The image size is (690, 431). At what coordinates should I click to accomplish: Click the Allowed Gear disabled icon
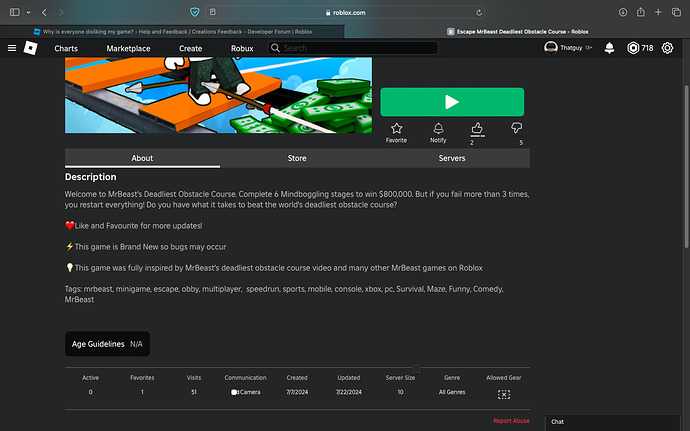(x=504, y=394)
